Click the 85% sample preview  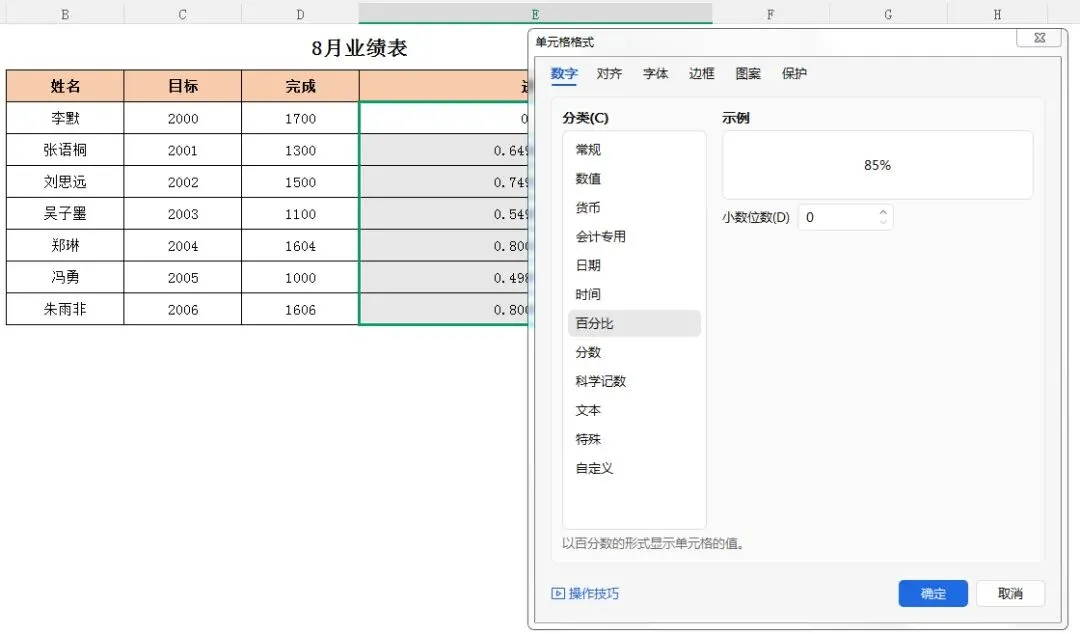[878, 165]
